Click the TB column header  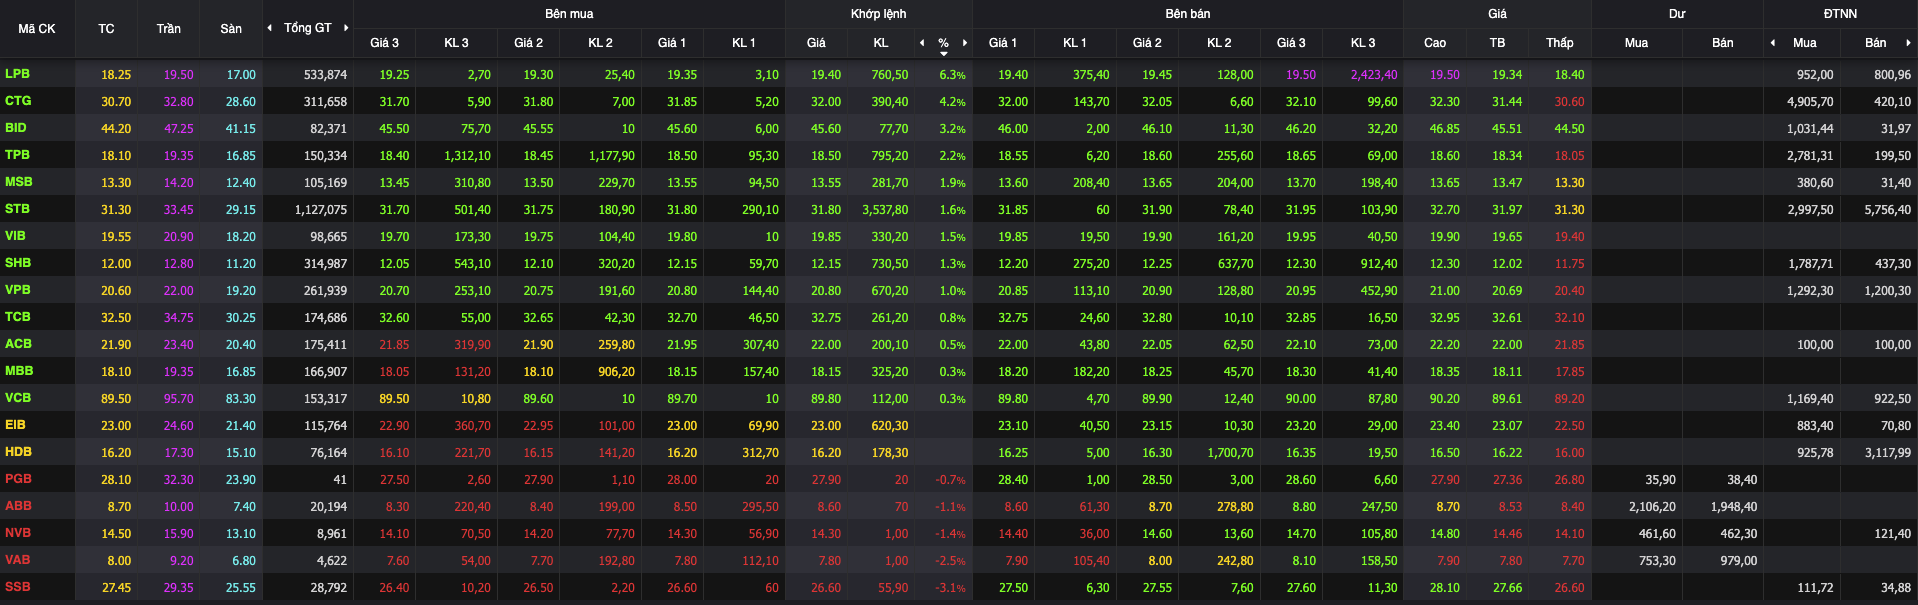click(x=1497, y=43)
